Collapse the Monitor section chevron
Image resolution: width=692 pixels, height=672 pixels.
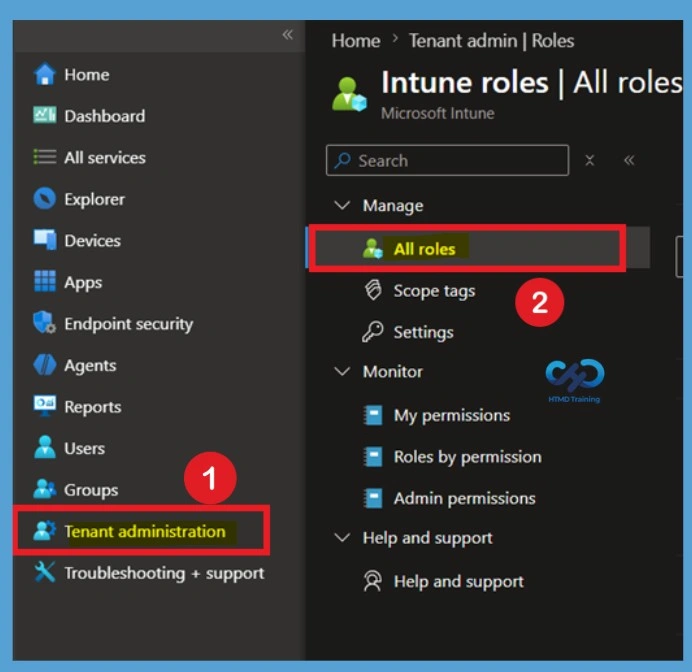(x=342, y=371)
